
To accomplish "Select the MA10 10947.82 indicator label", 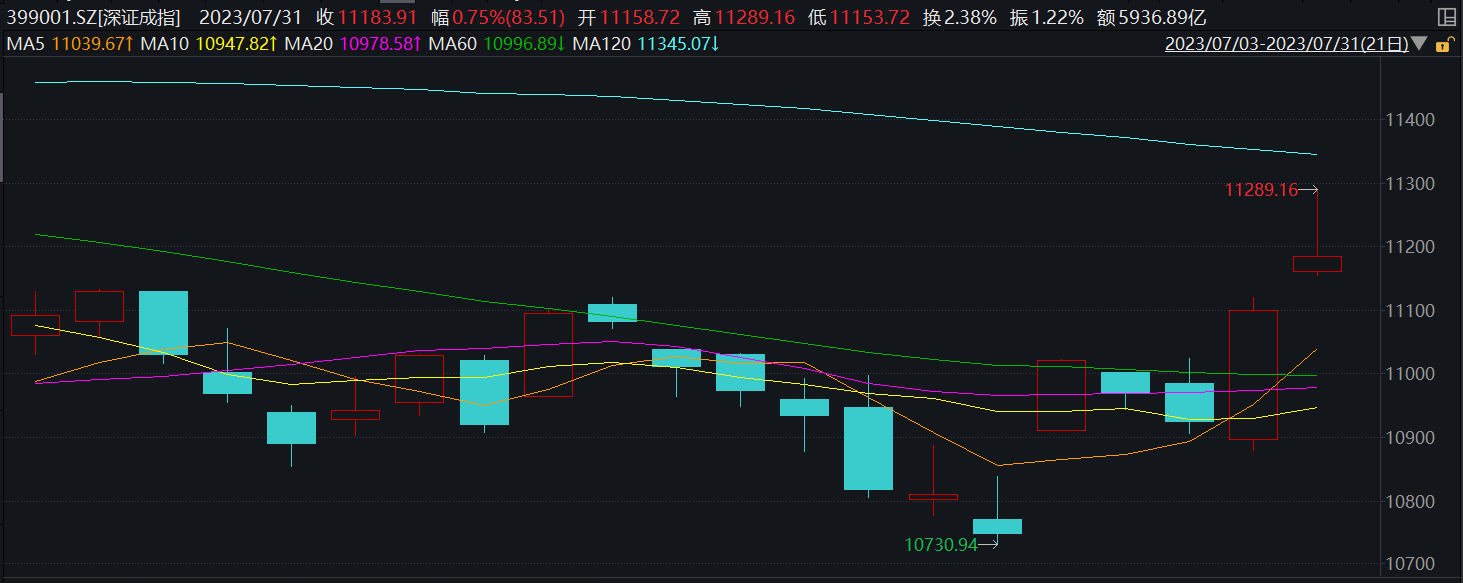I will (x=209, y=44).
